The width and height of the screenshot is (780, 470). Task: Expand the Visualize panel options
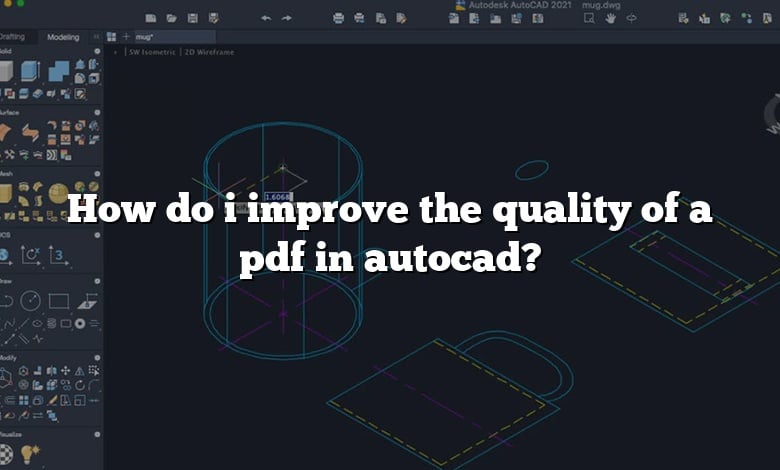point(97,434)
